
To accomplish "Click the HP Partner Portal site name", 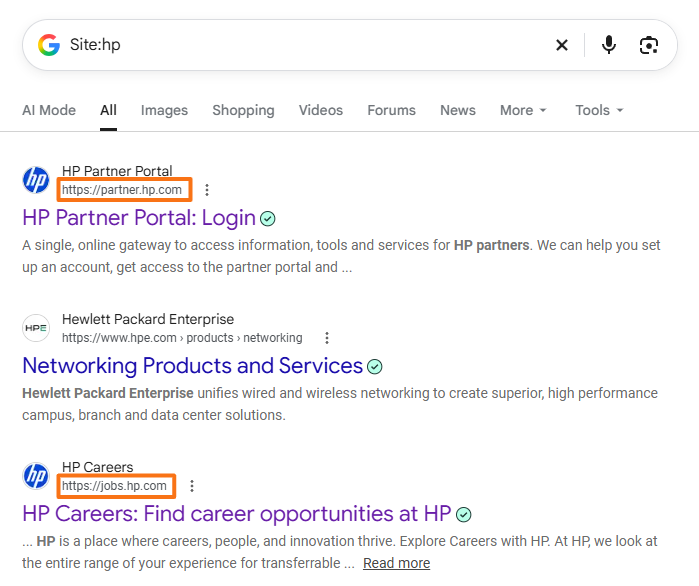I will (117, 171).
